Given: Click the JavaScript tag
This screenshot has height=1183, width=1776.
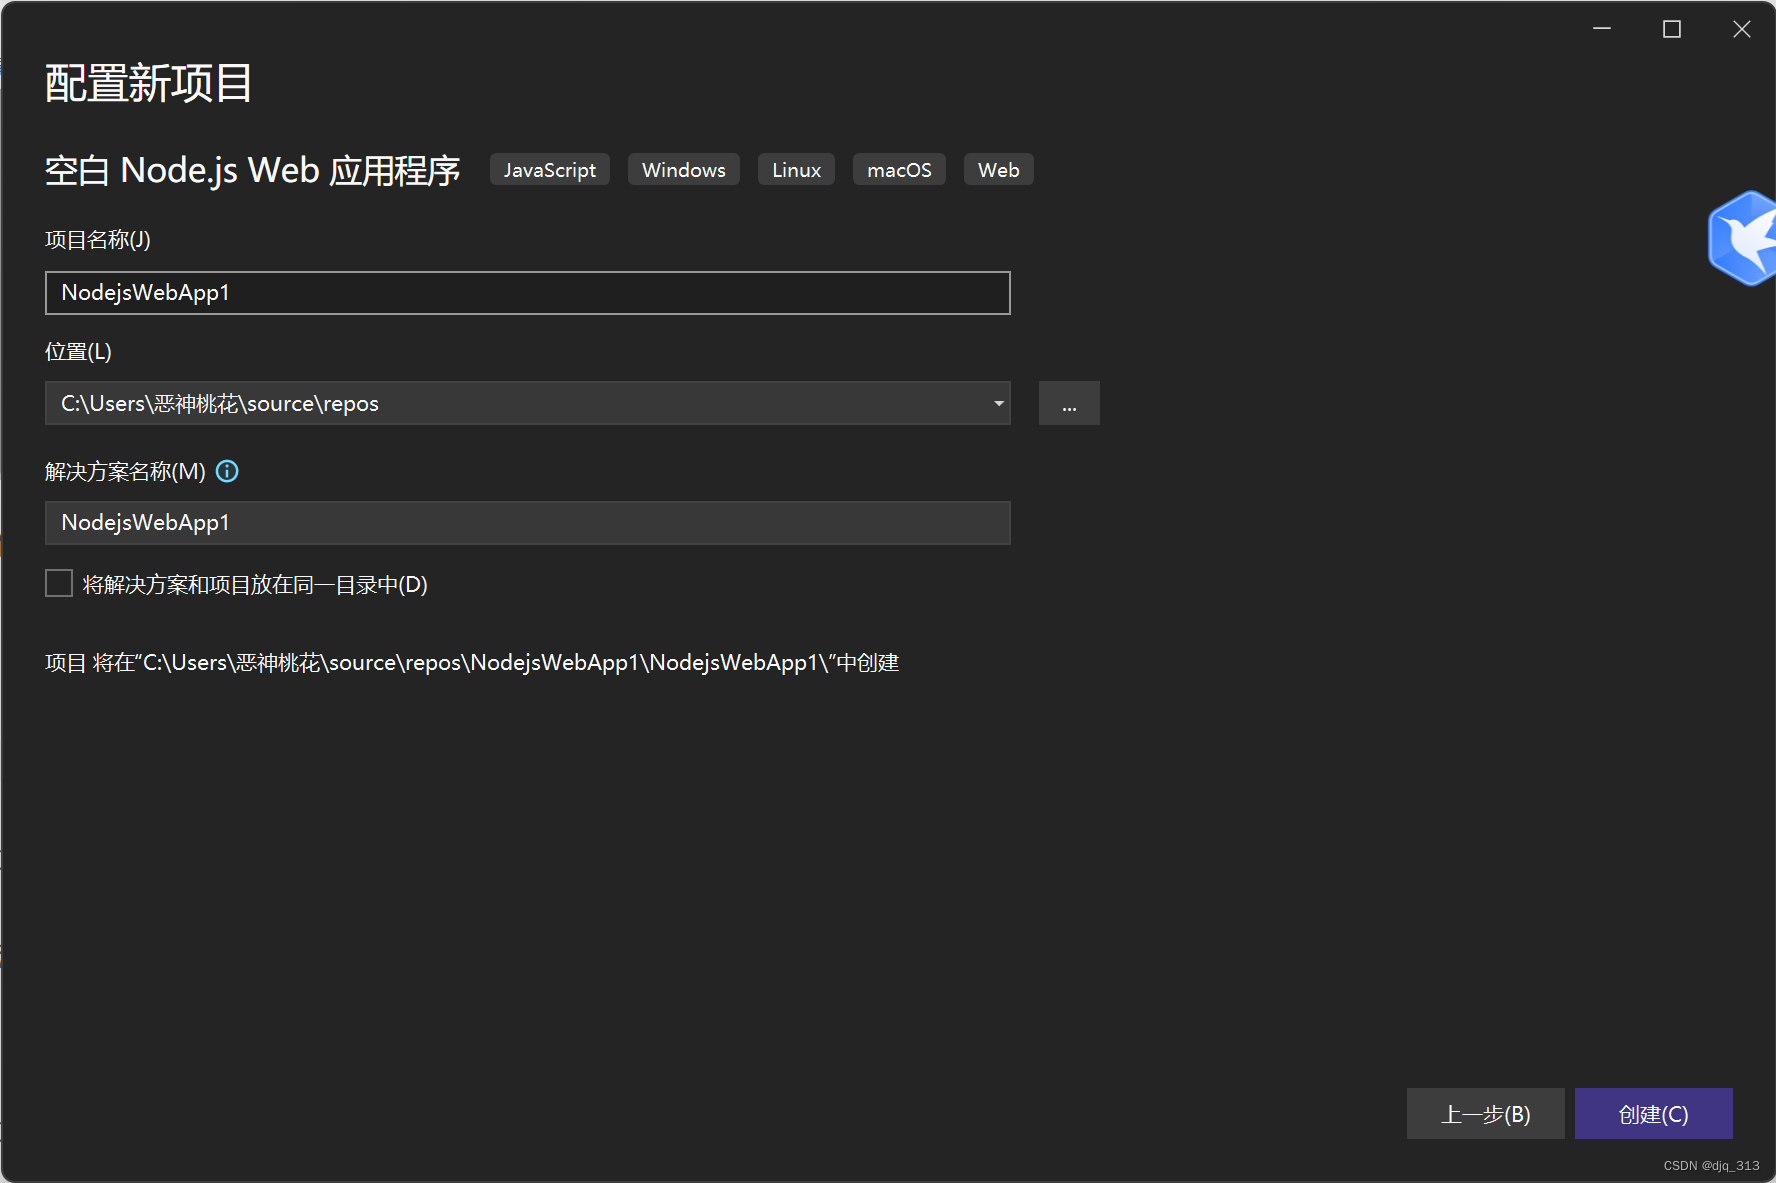Looking at the screenshot, I should tap(550, 170).
